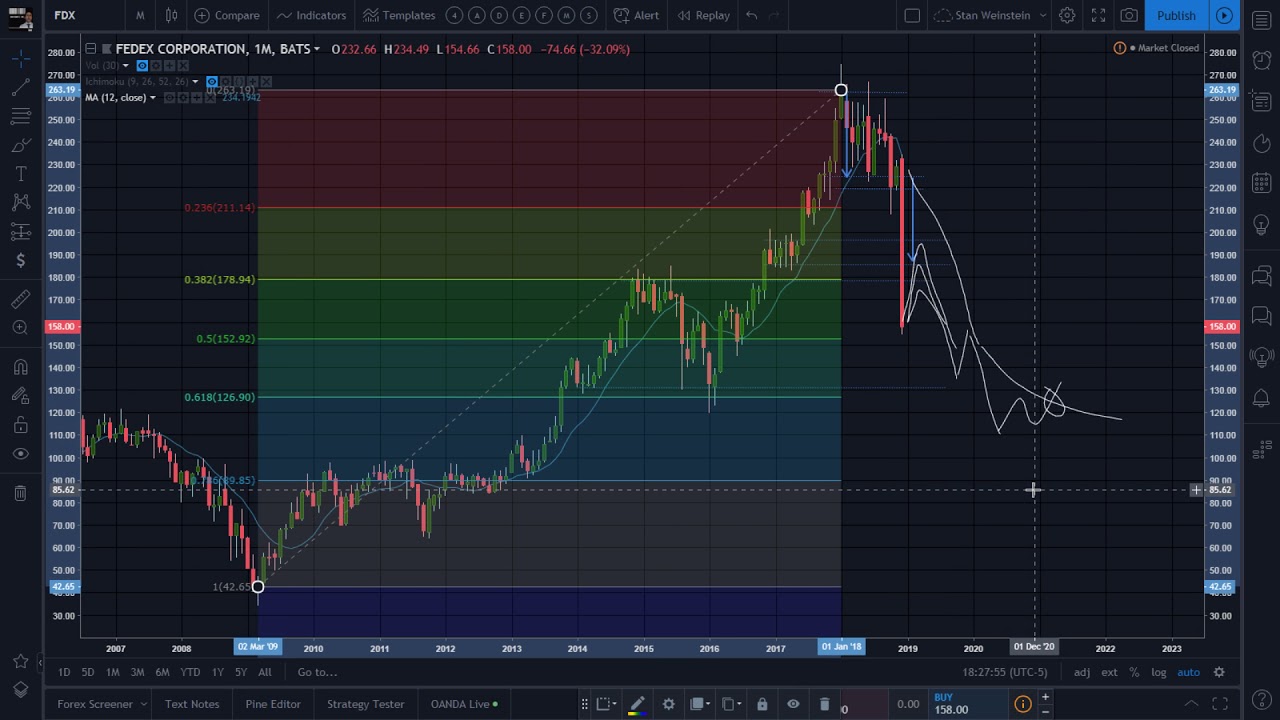Select the trend line drawing tool

tap(20, 89)
